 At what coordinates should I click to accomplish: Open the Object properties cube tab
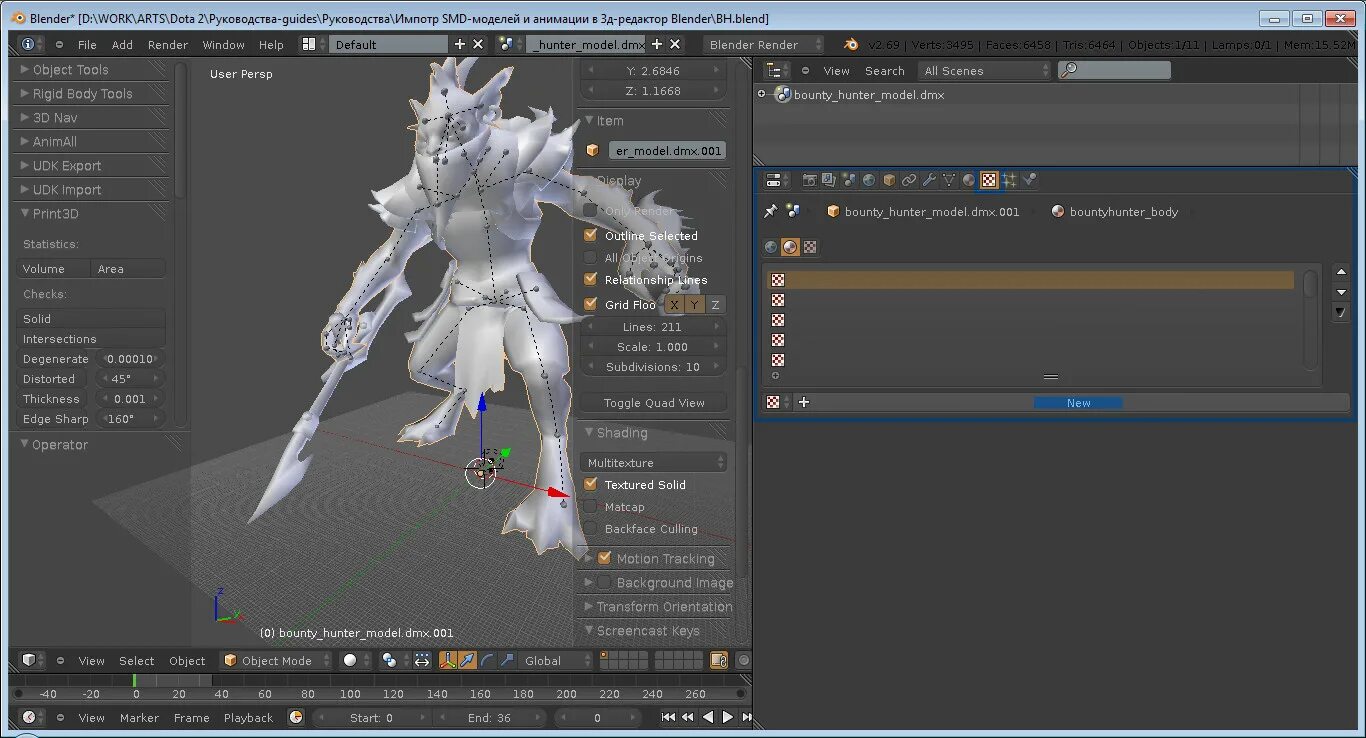[889, 180]
